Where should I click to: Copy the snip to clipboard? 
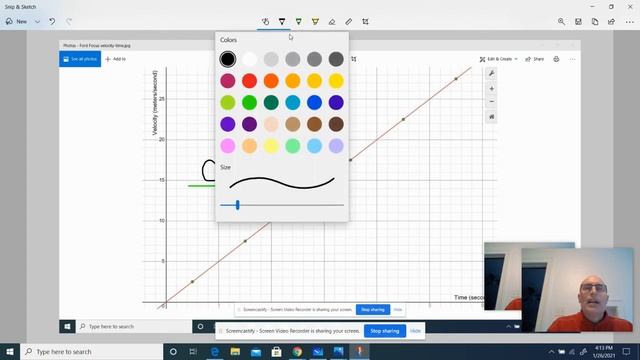[595, 22]
